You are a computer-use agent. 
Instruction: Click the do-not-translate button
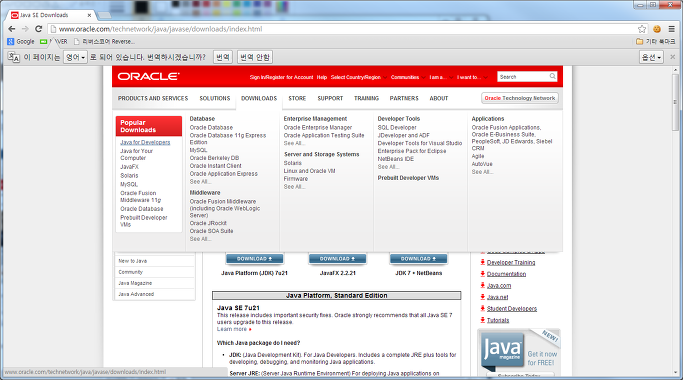255,57
